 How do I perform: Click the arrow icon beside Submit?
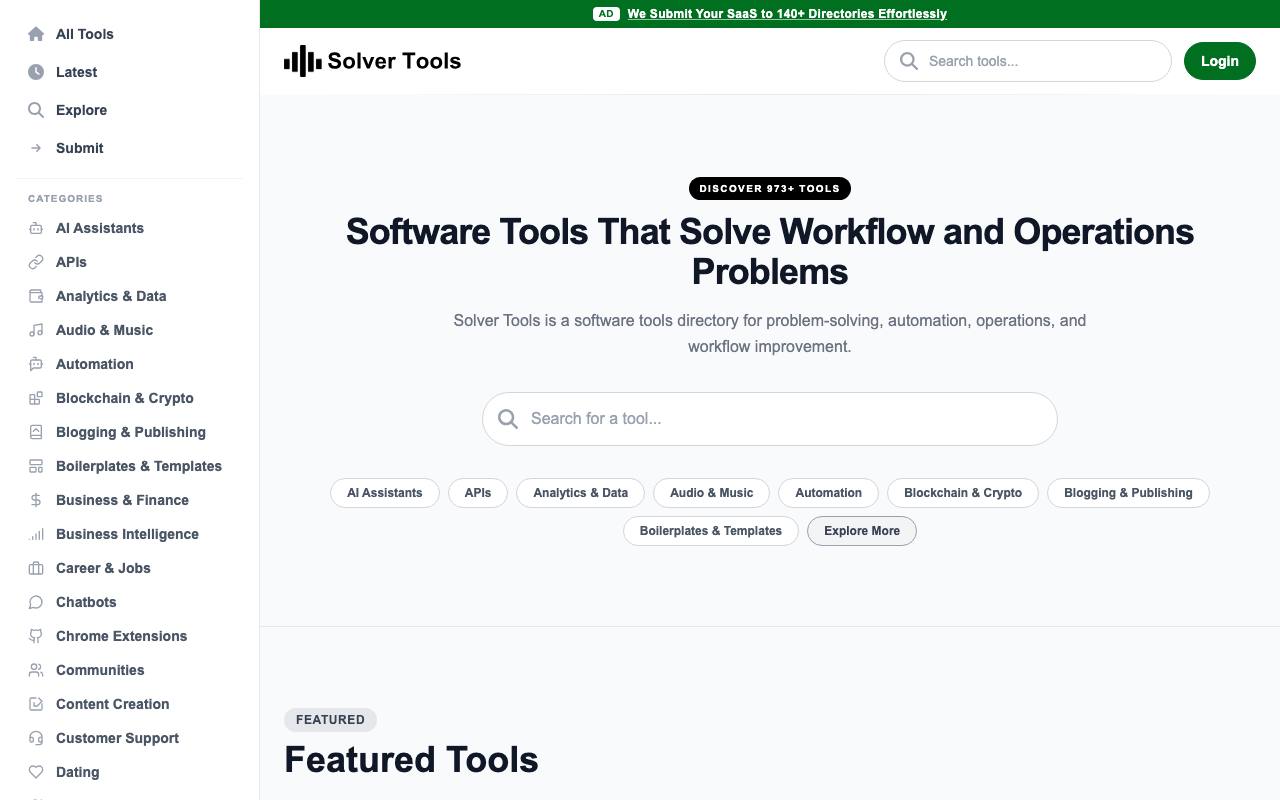coord(36,148)
